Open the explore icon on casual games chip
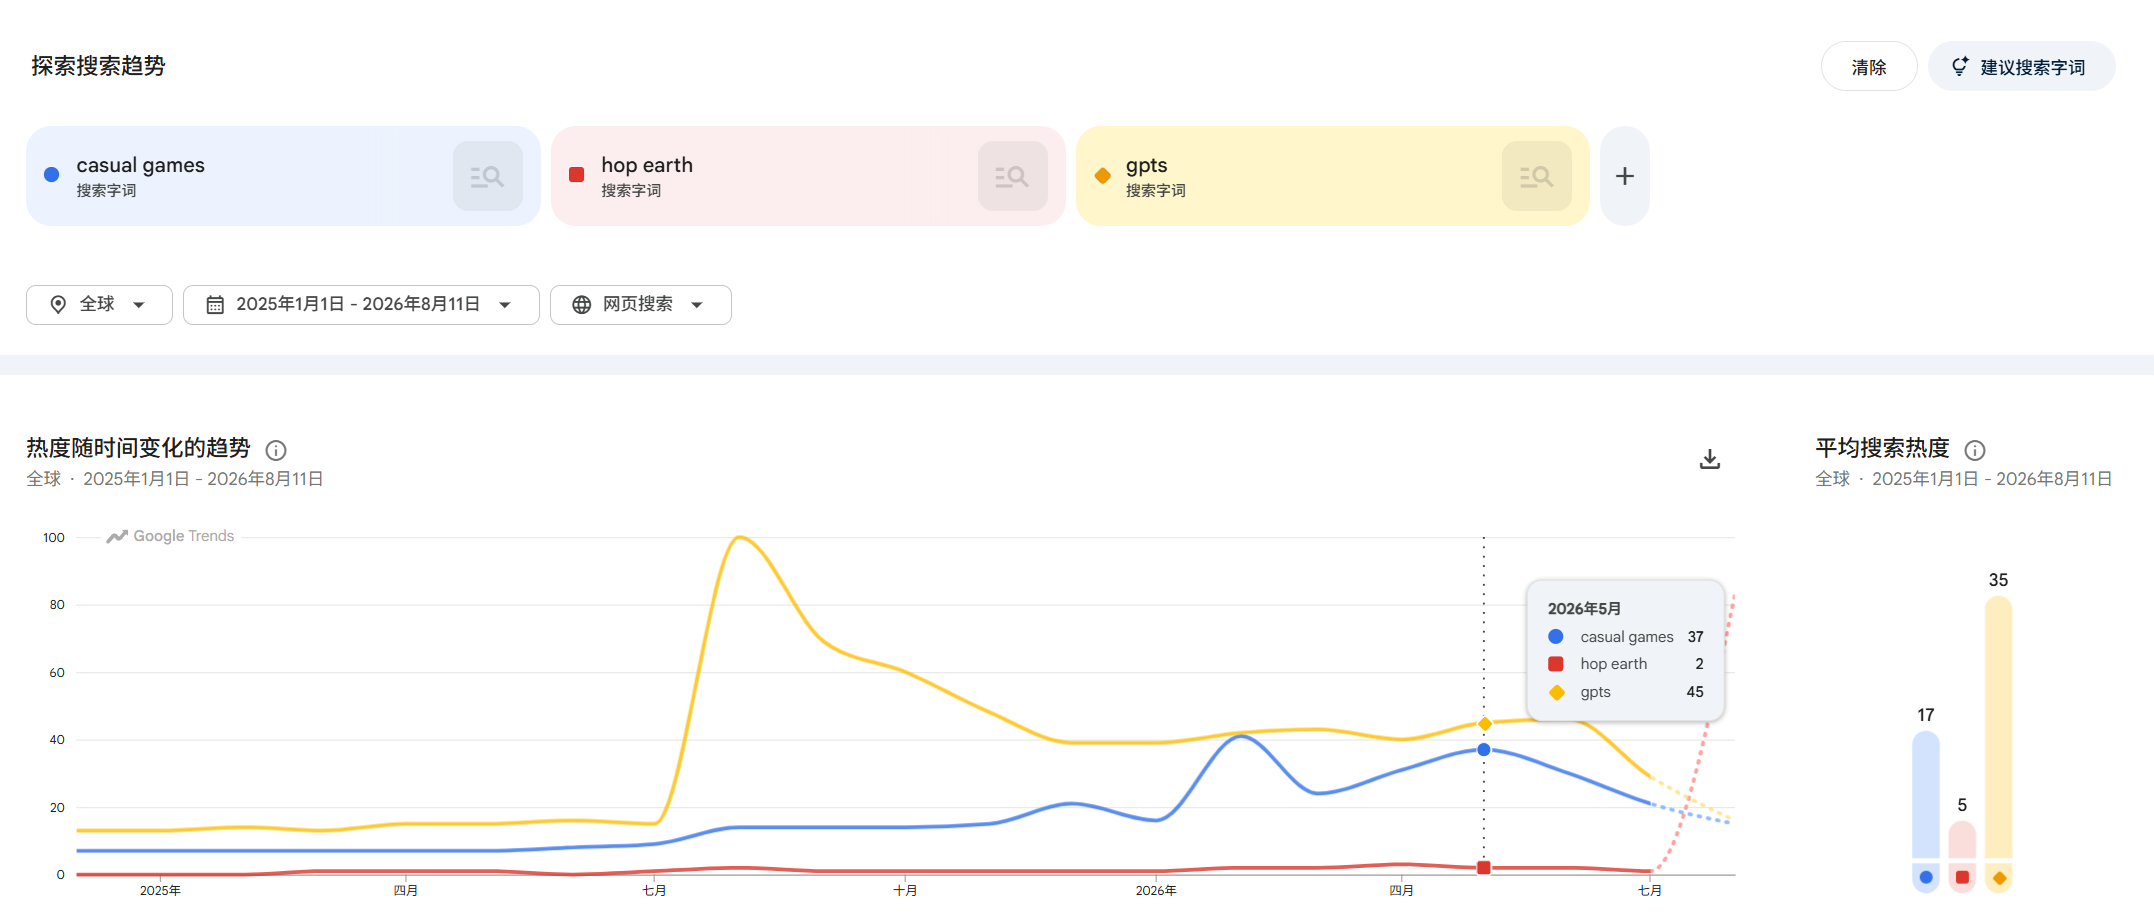The height and width of the screenshot is (921, 2154). click(488, 176)
